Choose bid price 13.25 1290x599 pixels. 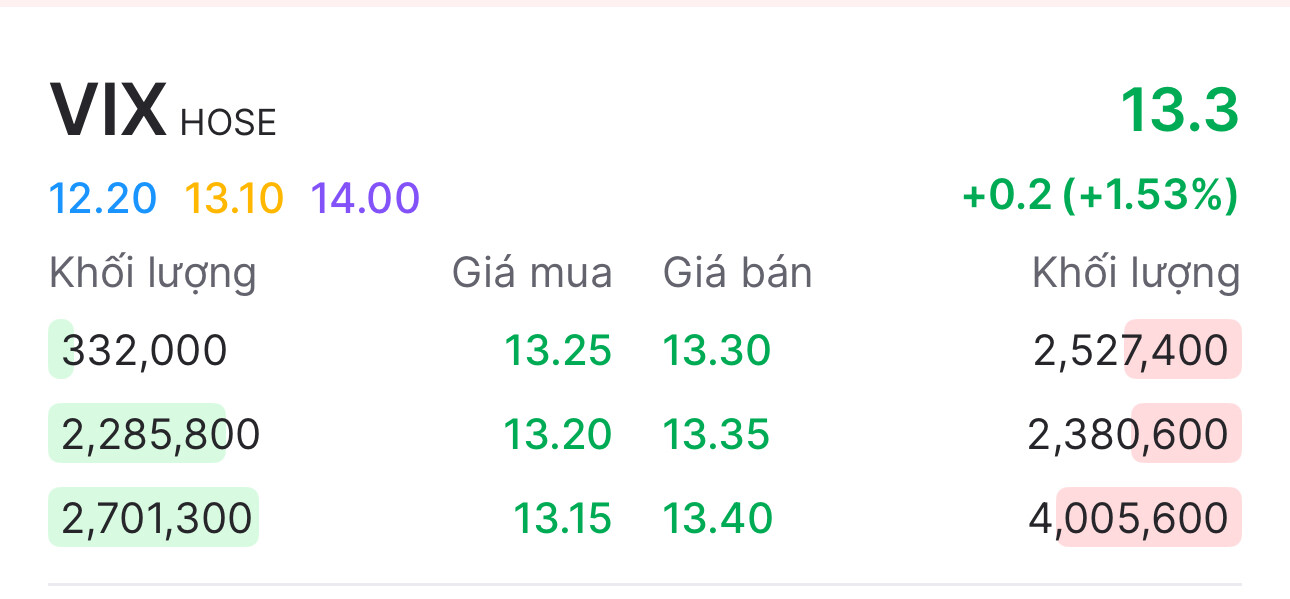click(x=557, y=351)
